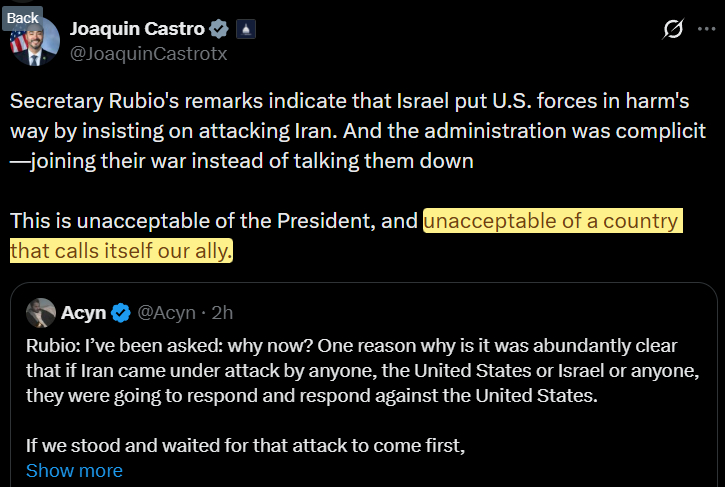Click quoted line 'If we stood and waited'
The height and width of the screenshot is (487, 725).
[x=246, y=446]
